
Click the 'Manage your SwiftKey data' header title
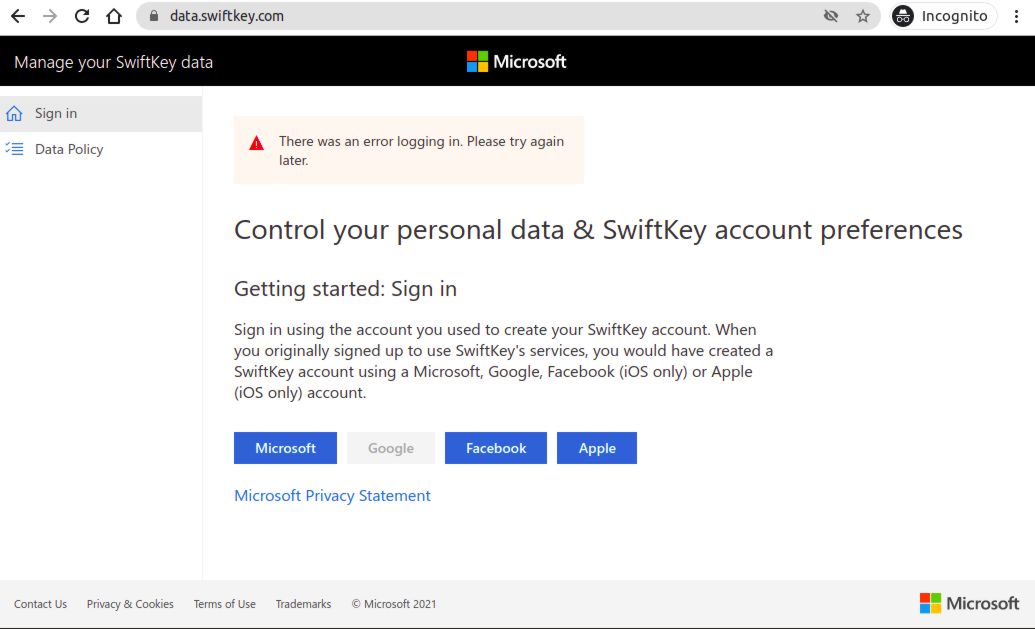(114, 62)
